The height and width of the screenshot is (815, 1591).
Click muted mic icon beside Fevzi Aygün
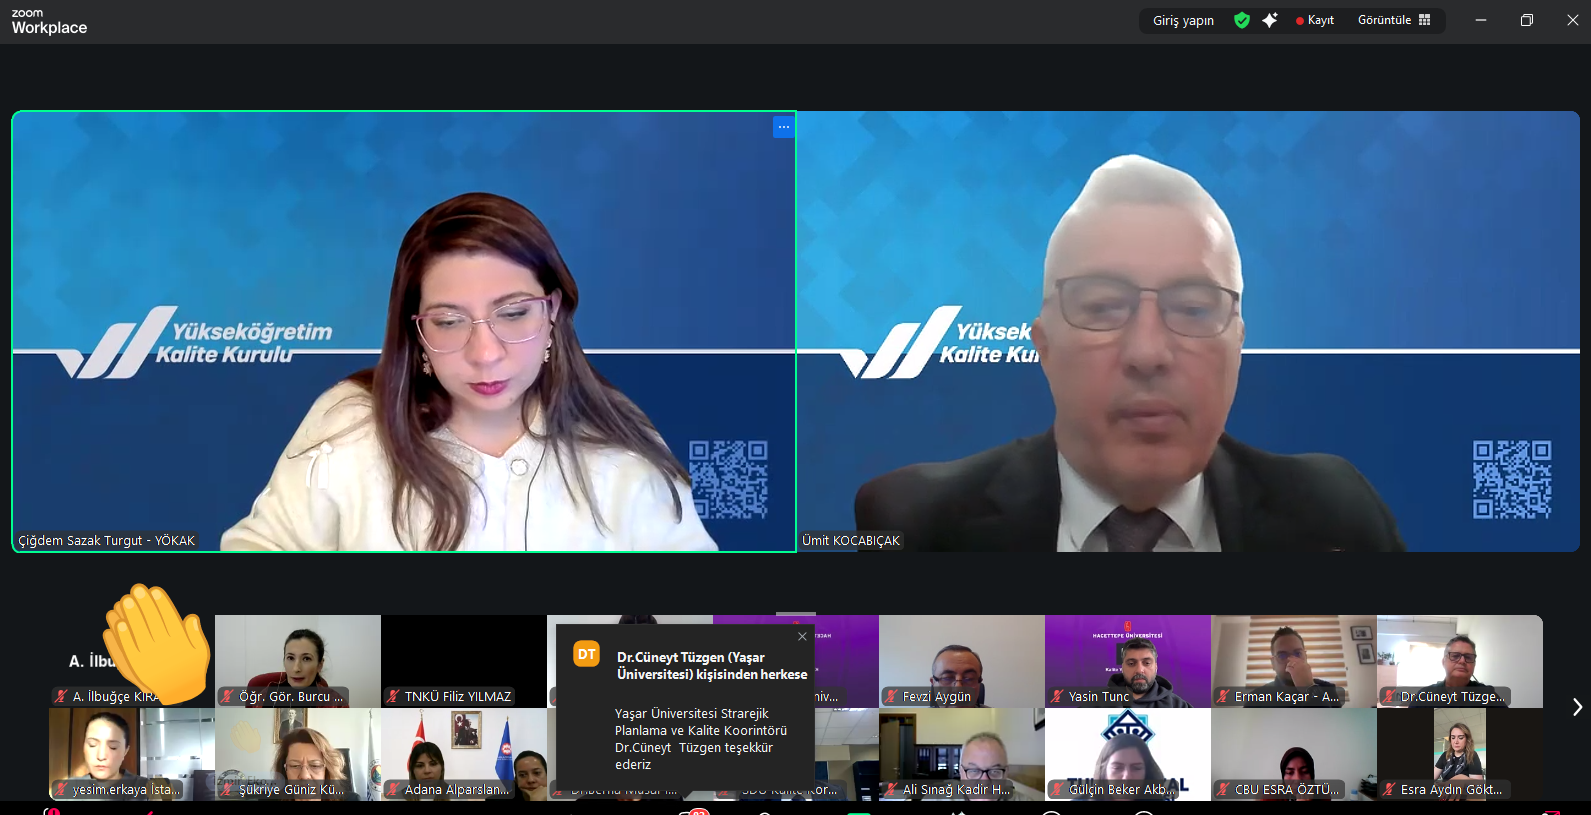pos(892,696)
